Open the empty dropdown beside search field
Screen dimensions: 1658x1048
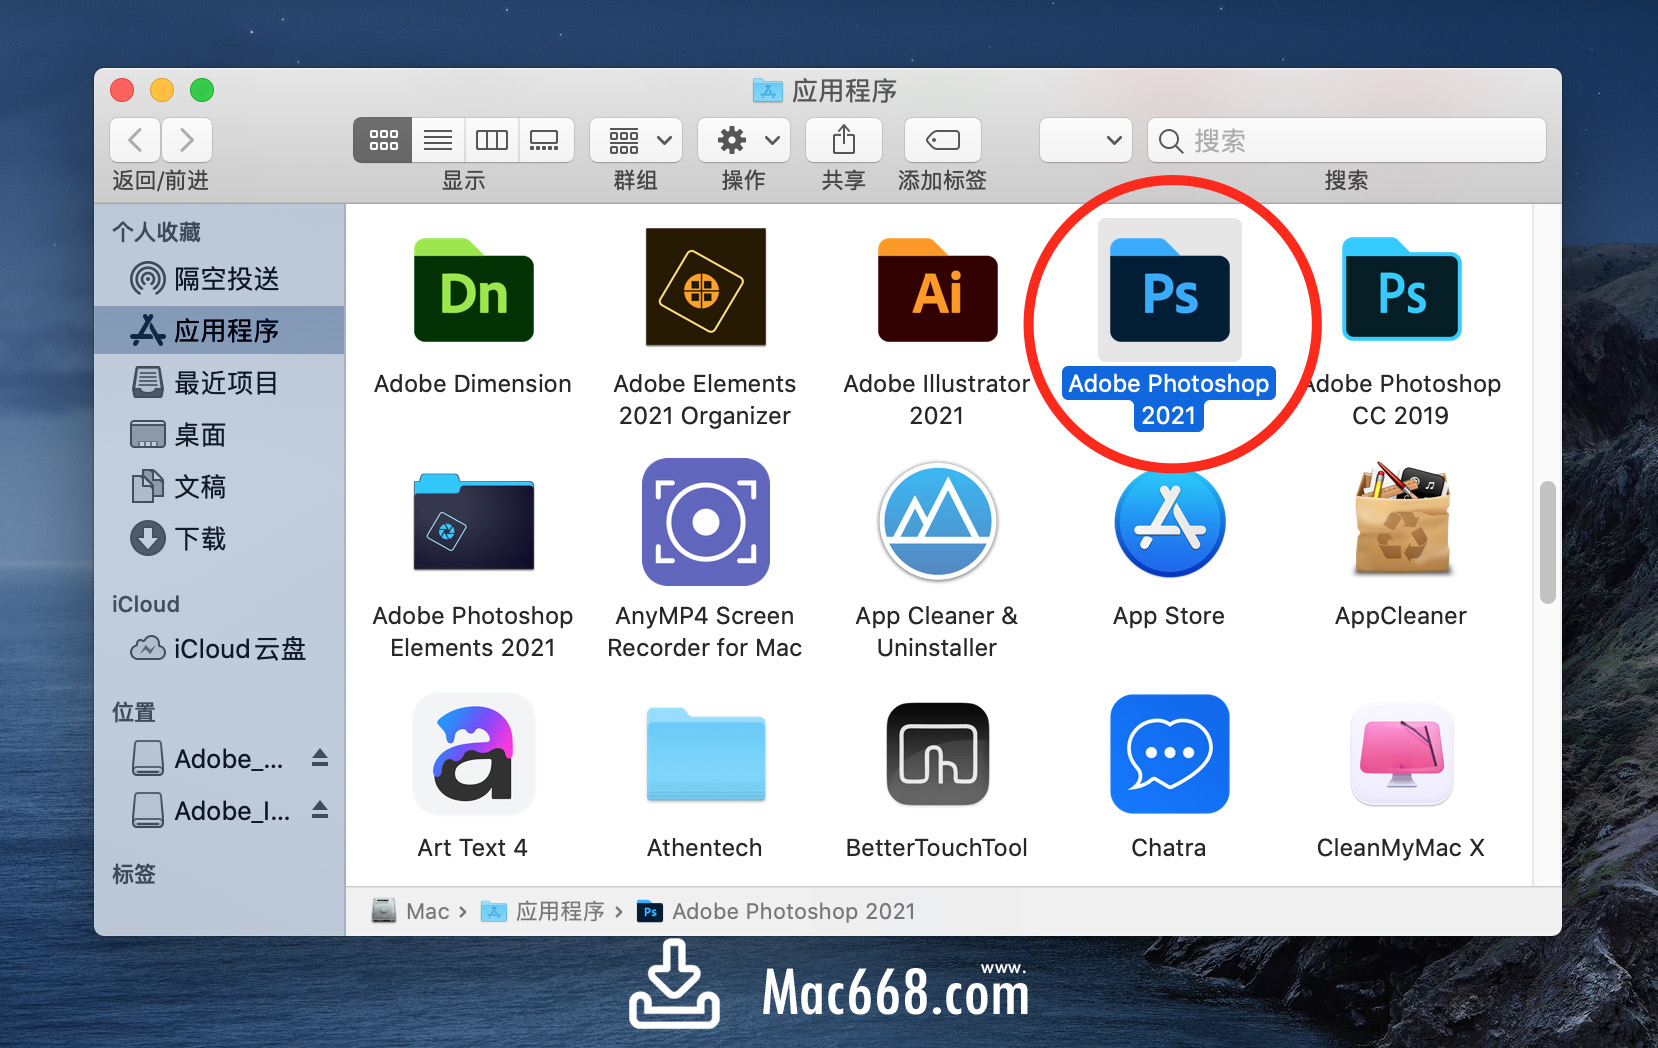[x=1086, y=140]
